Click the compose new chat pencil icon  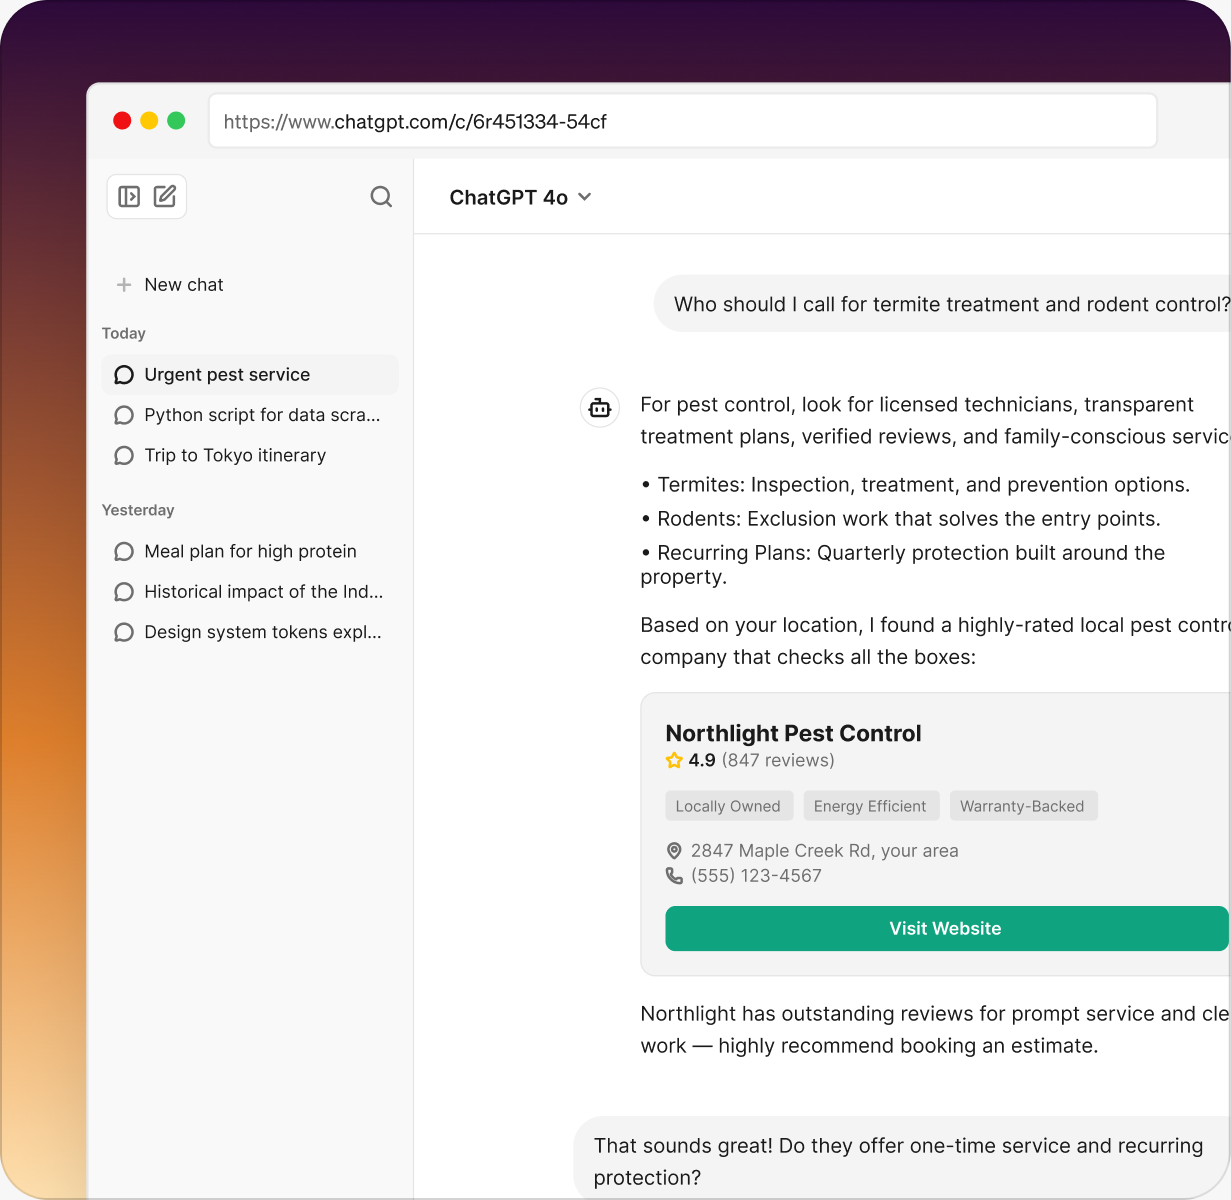coord(165,196)
